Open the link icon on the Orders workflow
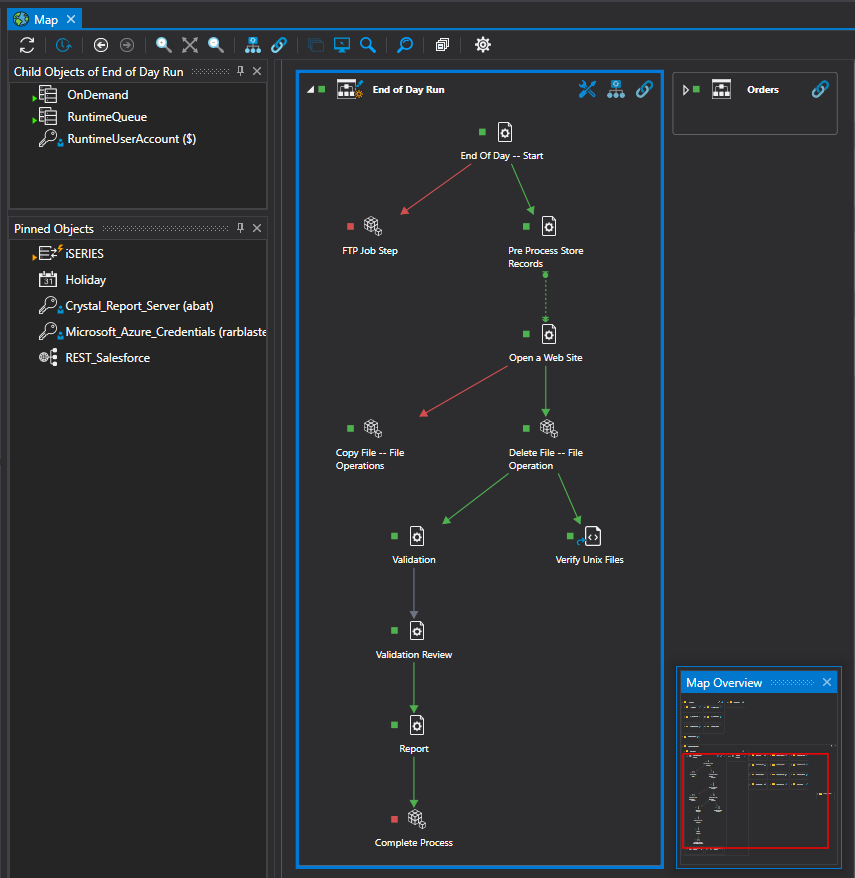This screenshot has height=878, width=855. click(x=820, y=89)
